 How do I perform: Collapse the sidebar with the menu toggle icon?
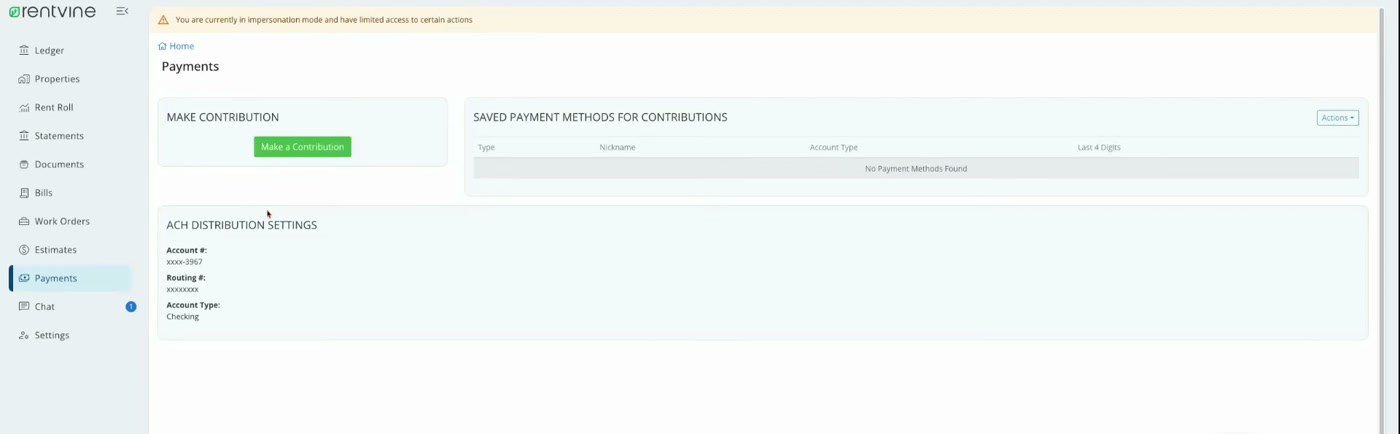coord(122,11)
